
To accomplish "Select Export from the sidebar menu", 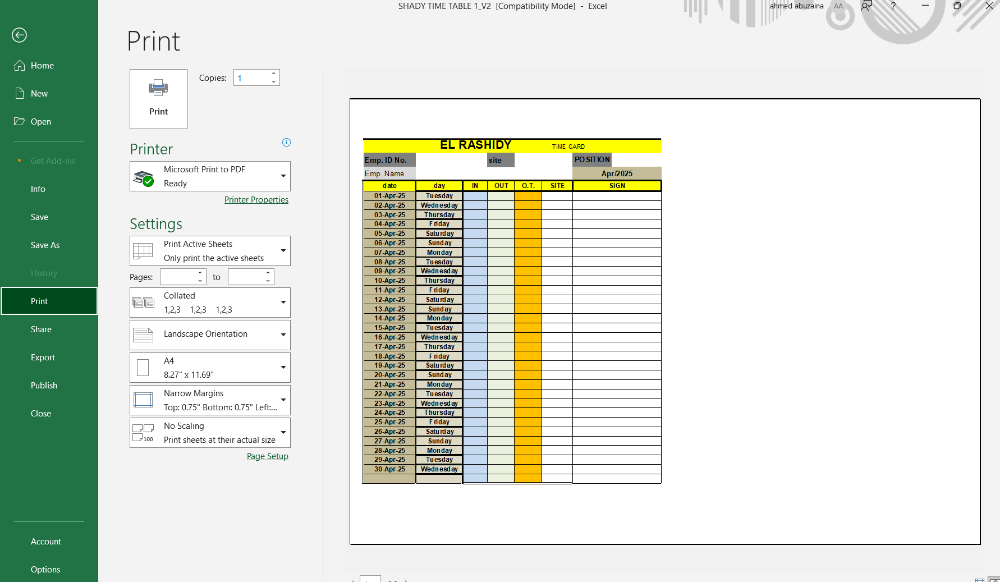I will click(x=43, y=357).
